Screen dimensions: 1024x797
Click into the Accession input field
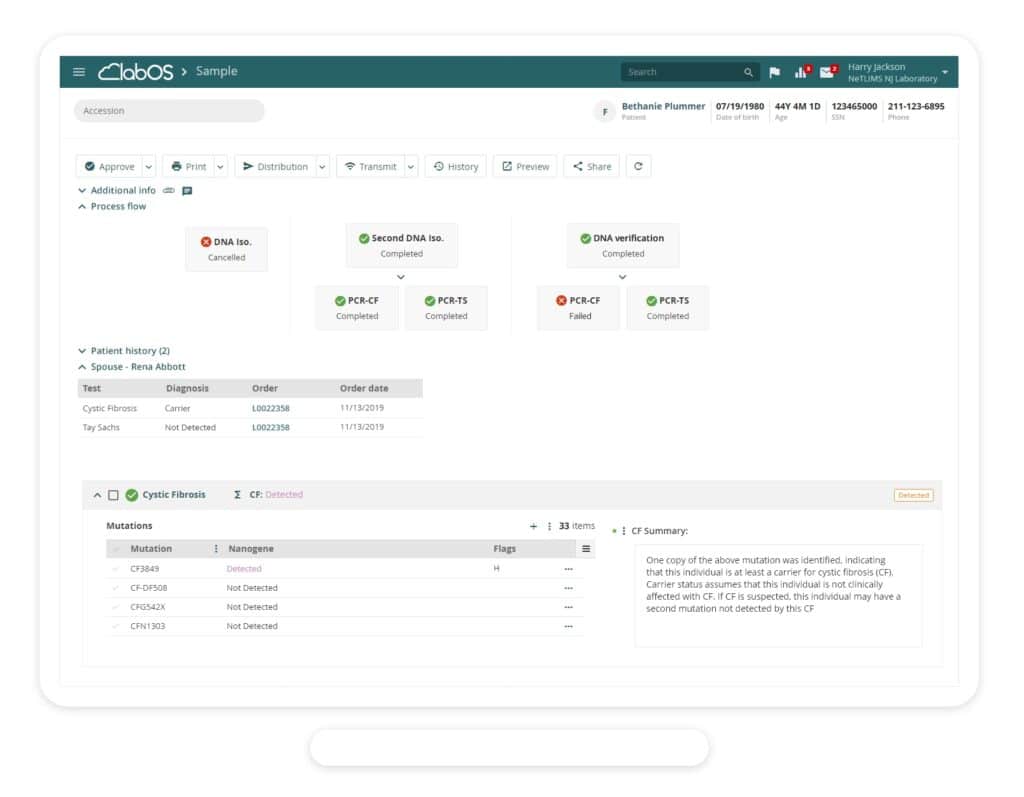pos(169,111)
